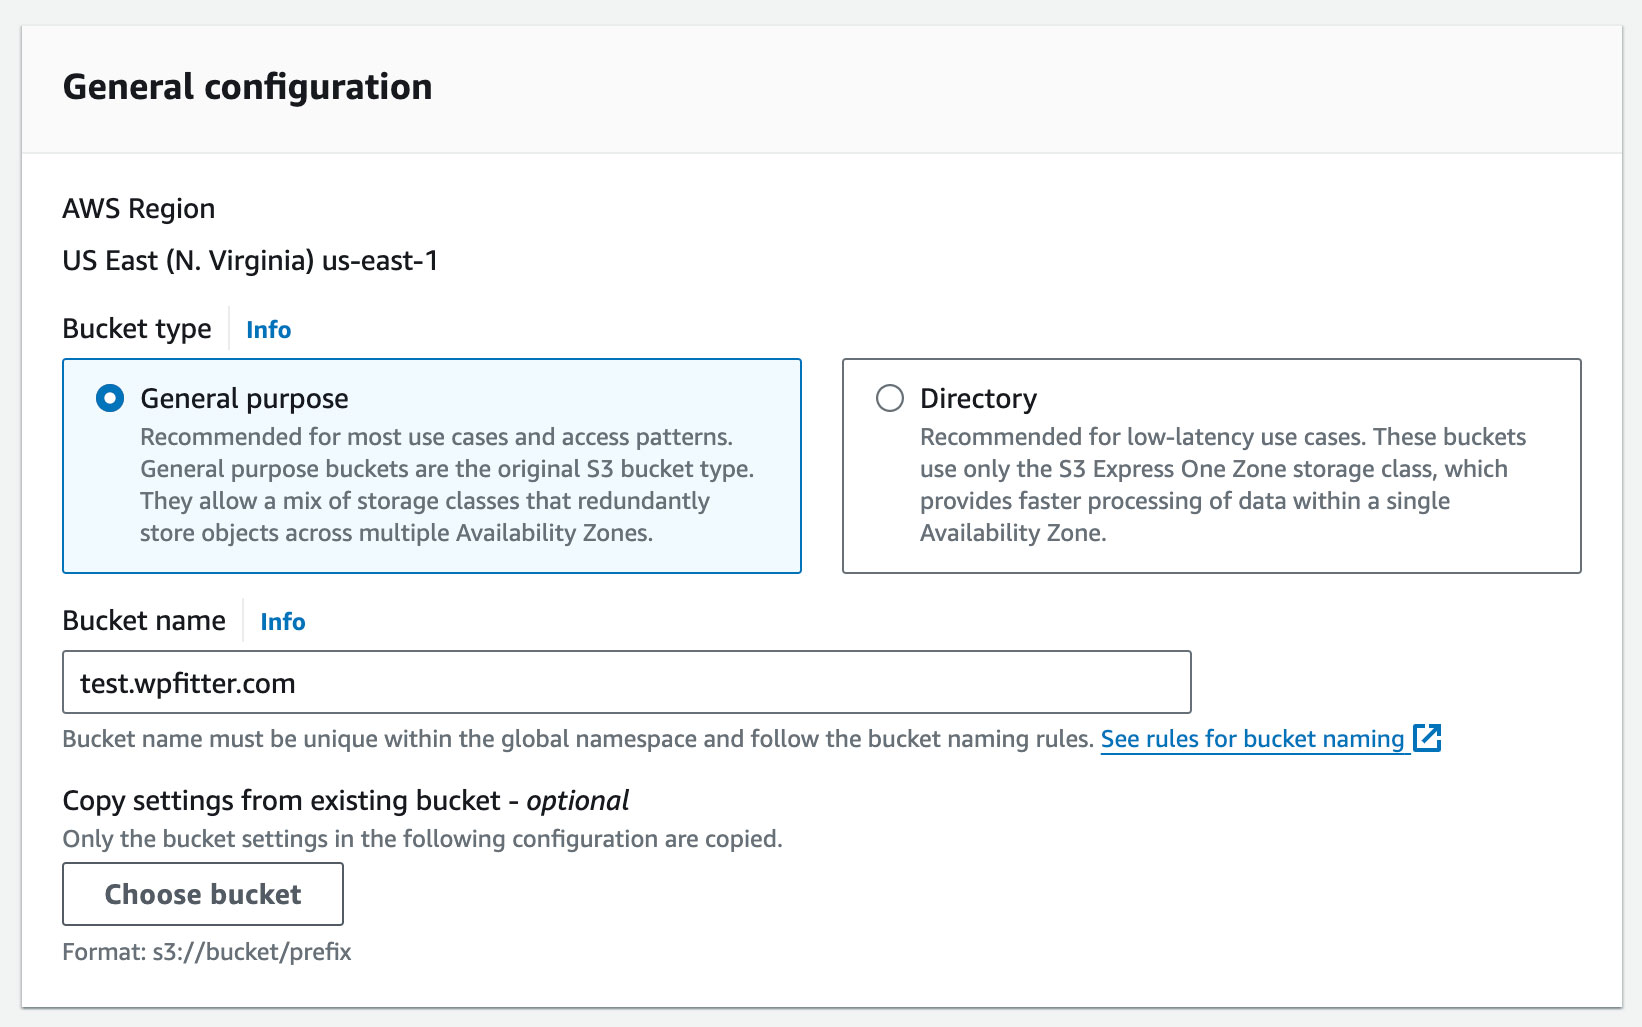The height and width of the screenshot is (1027, 1642).
Task: Open Info link next to Bucket name
Action: pyautogui.click(x=282, y=621)
